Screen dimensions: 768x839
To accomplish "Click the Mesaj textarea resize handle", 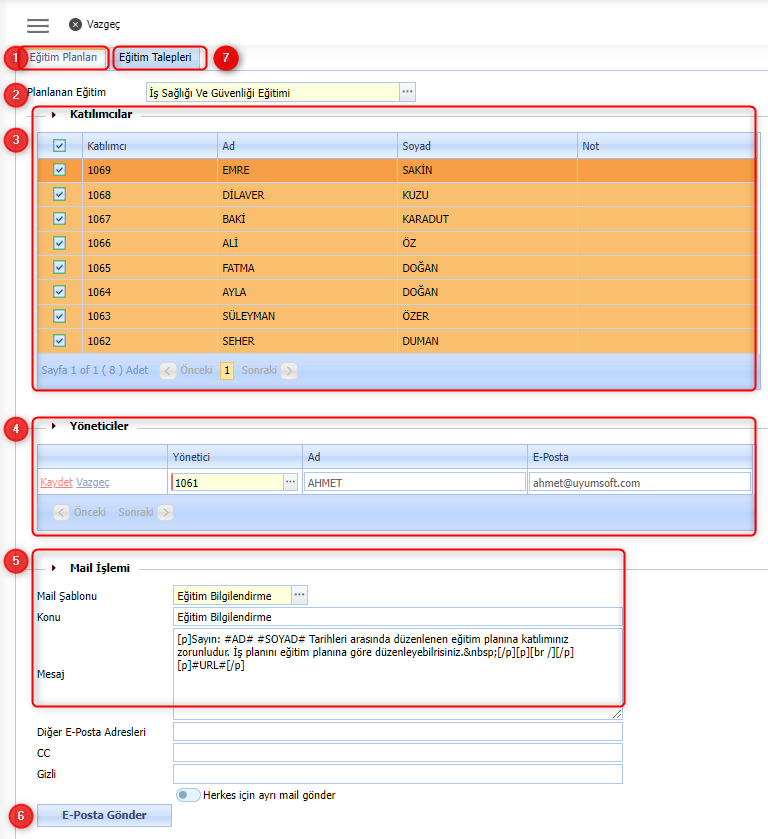I will click(617, 714).
